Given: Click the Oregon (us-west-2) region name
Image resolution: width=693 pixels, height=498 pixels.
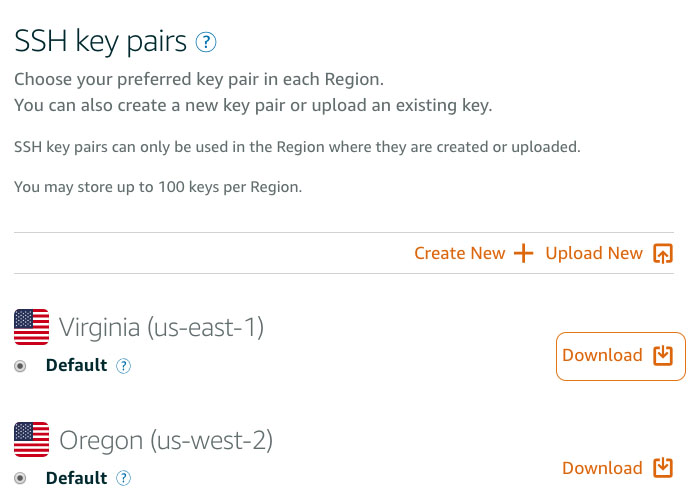Looking at the screenshot, I should 166,440.
